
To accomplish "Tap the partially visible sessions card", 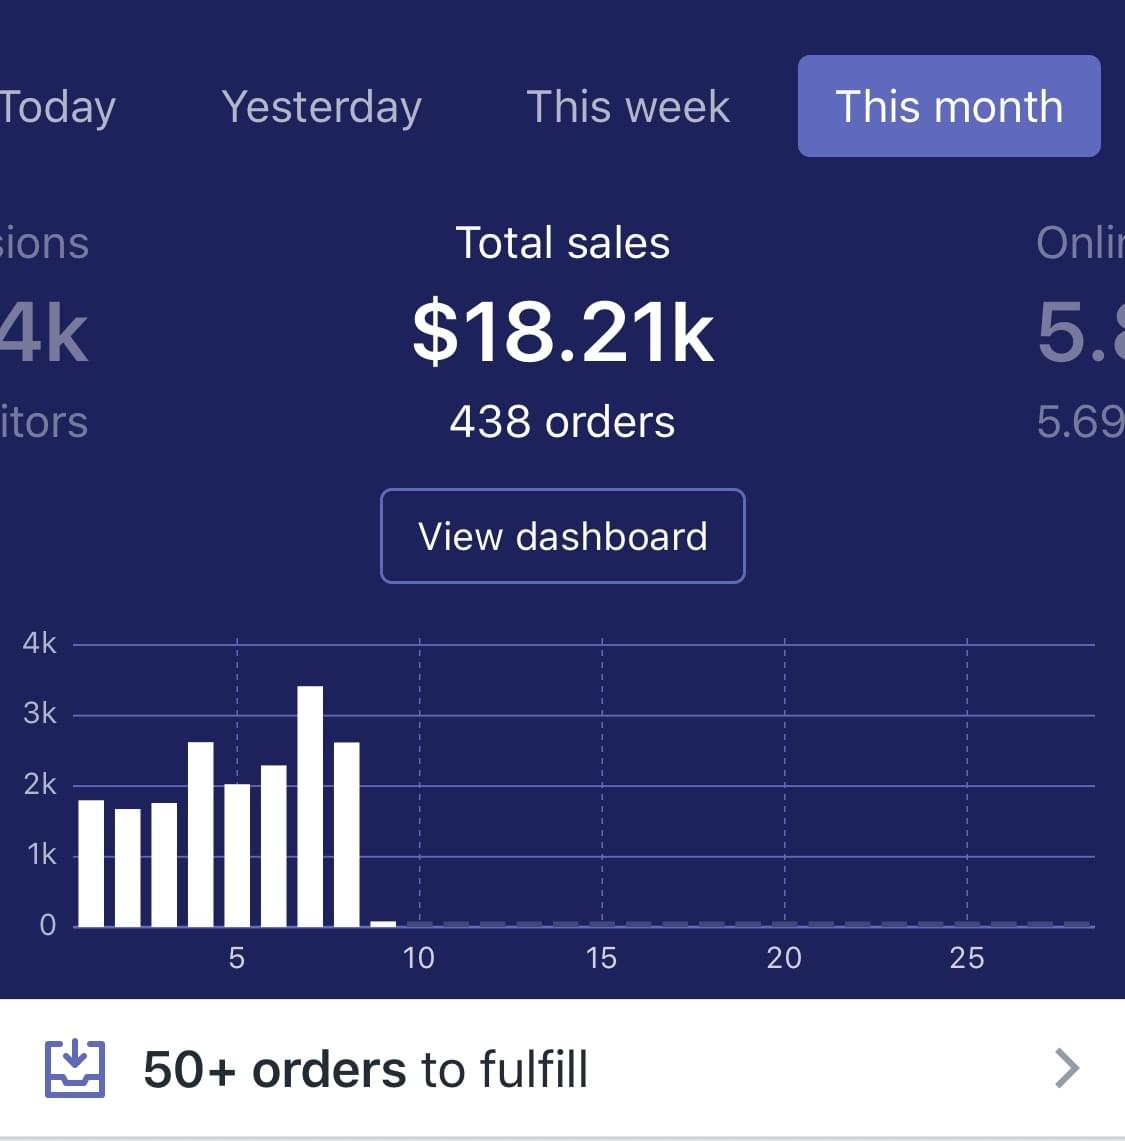I will (x=45, y=330).
